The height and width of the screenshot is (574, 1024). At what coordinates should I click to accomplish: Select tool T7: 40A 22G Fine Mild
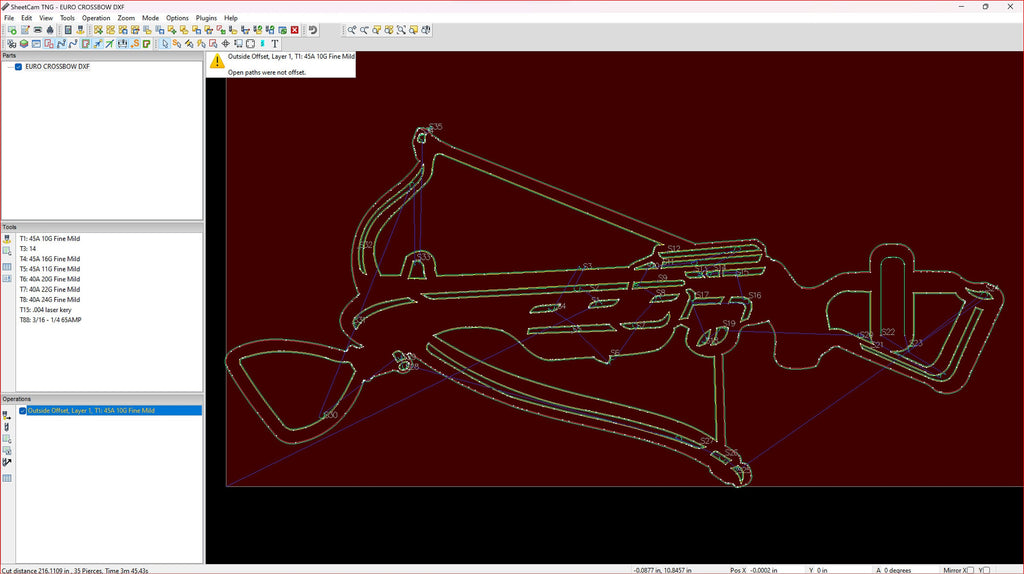[50, 289]
